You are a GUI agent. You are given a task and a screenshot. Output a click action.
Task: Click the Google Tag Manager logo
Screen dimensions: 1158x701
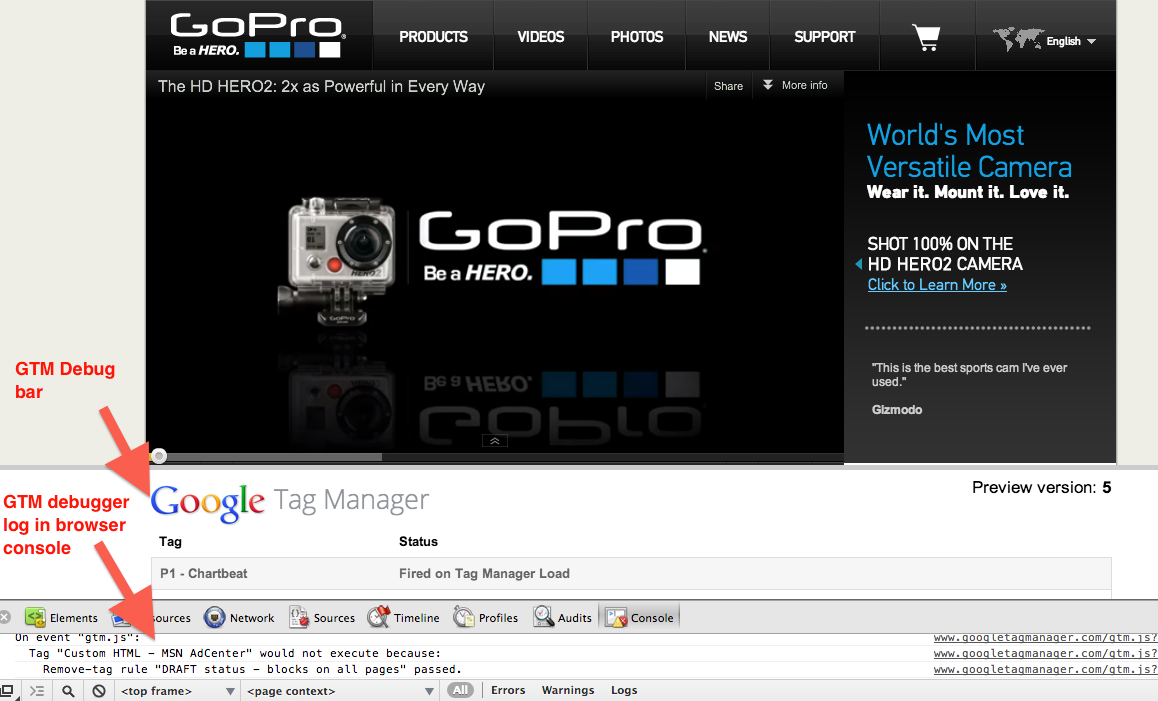tap(290, 502)
